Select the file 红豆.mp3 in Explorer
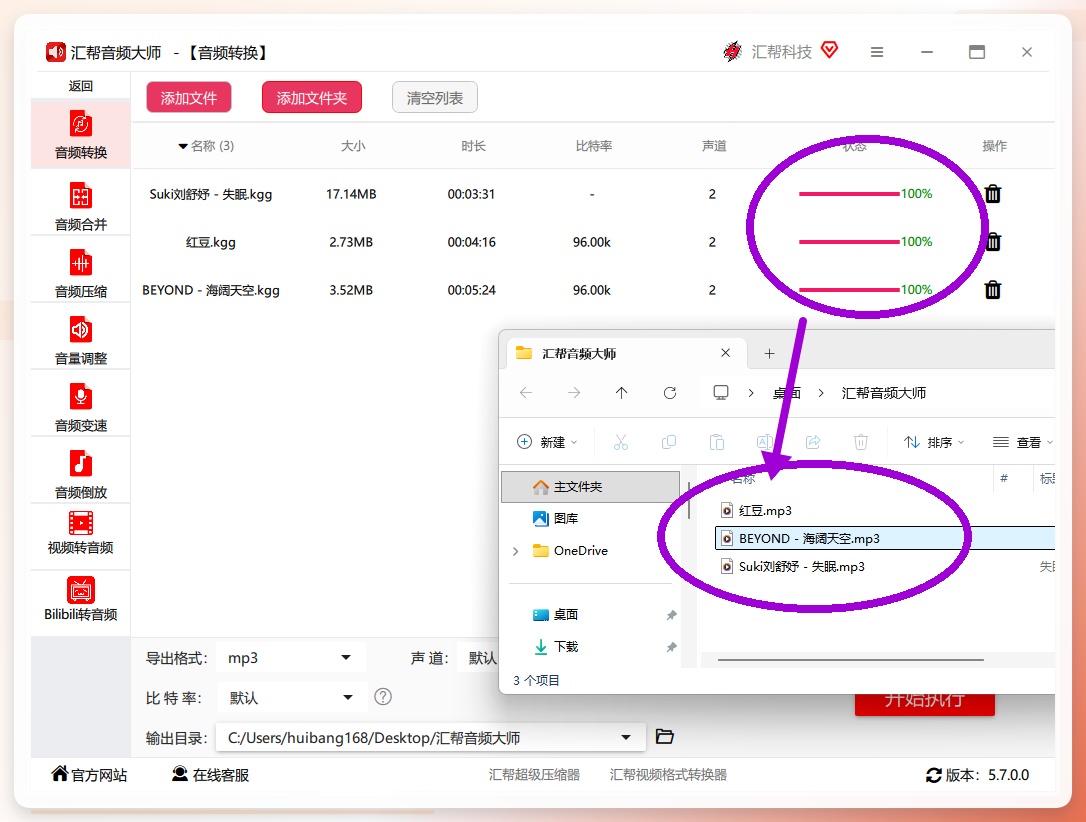The image size is (1086, 822). point(756,511)
